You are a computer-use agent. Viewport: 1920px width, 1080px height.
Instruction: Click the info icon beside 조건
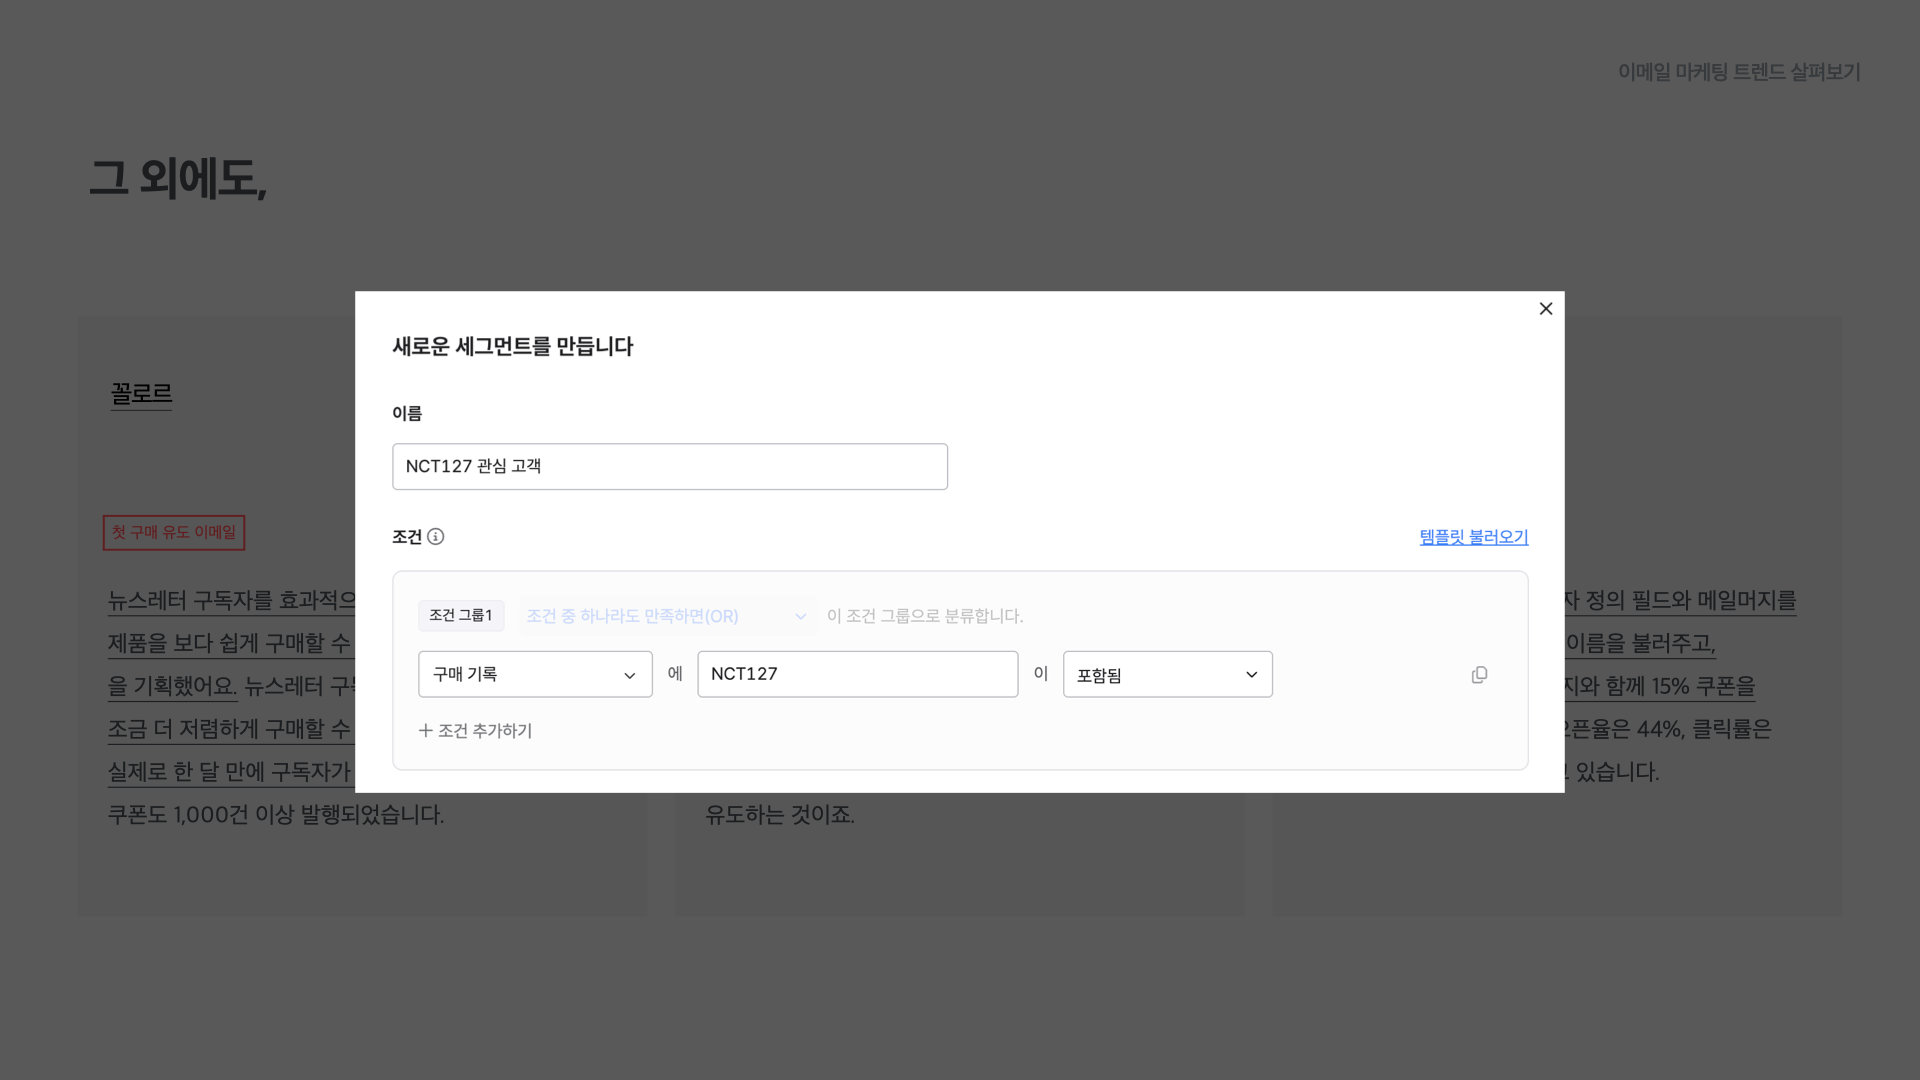pyautogui.click(x=436, y=537)
